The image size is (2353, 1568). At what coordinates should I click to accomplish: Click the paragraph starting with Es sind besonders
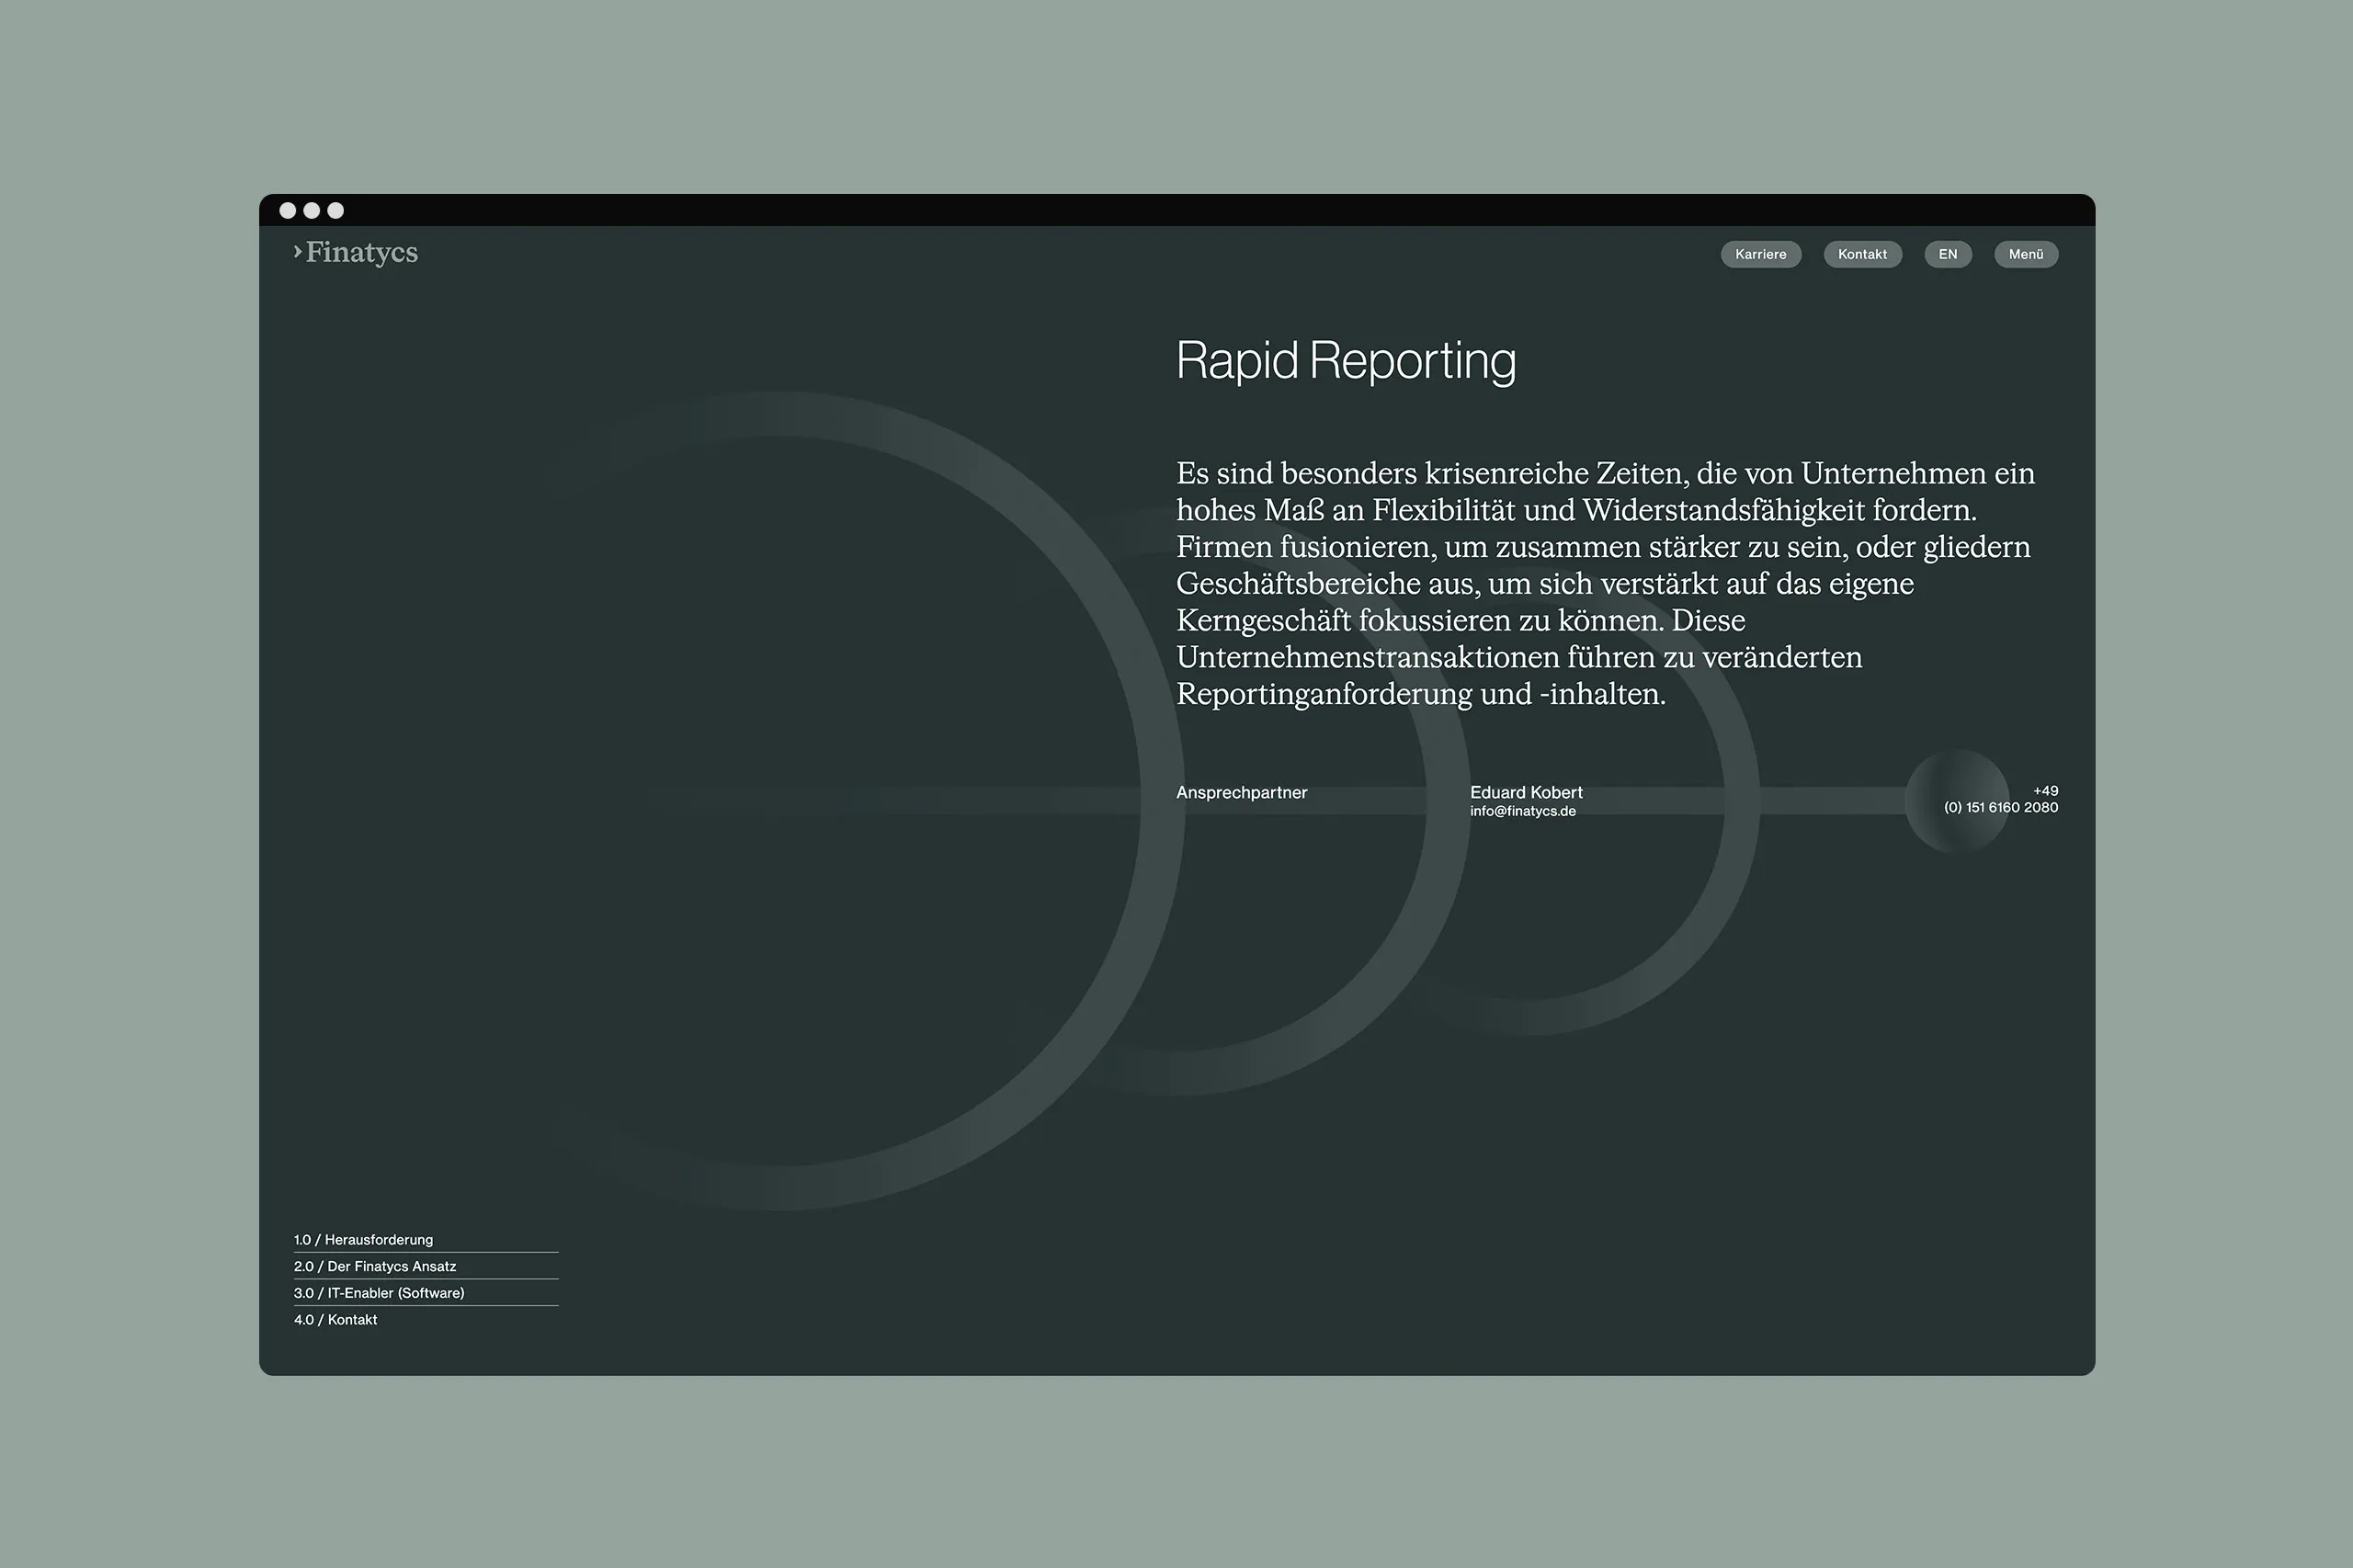[x=1604, y=583]
